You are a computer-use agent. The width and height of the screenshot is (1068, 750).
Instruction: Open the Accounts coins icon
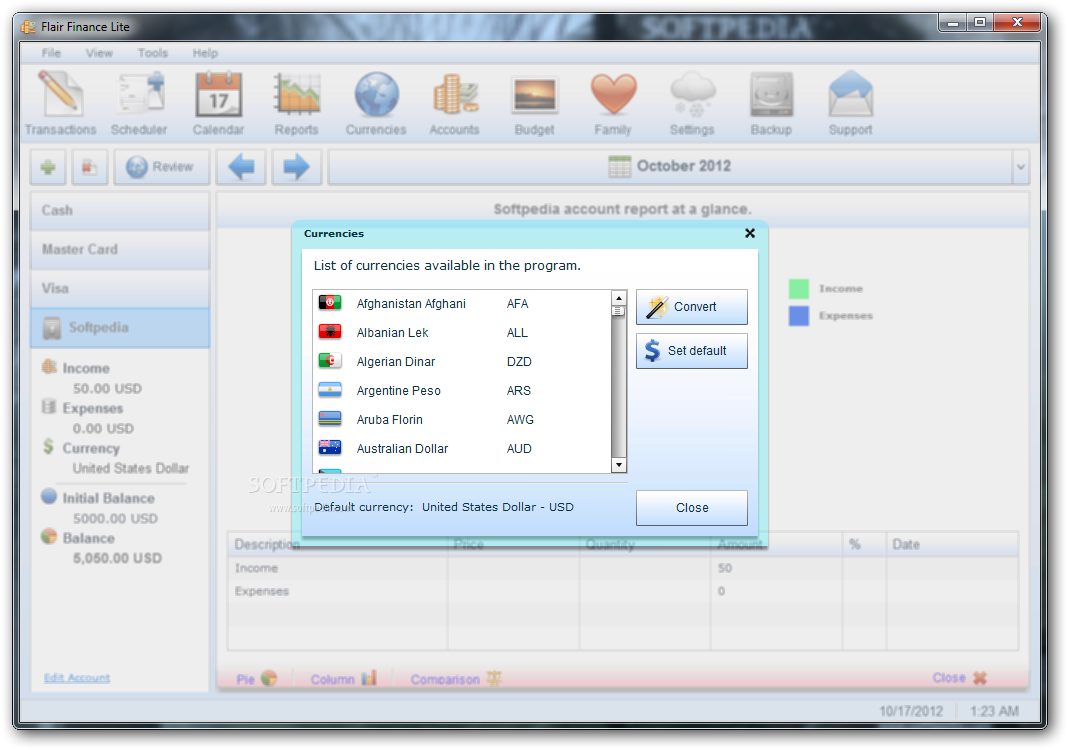tap(454, 104)
